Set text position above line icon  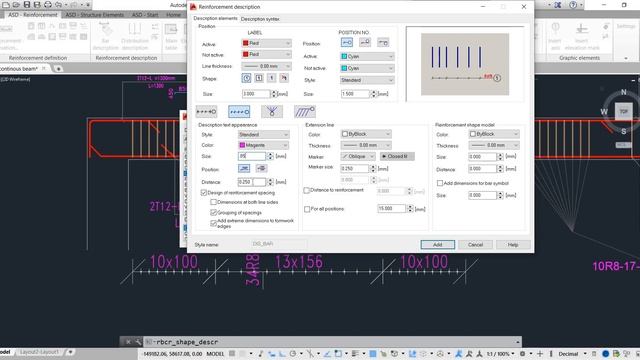click(x=244, y=168)
